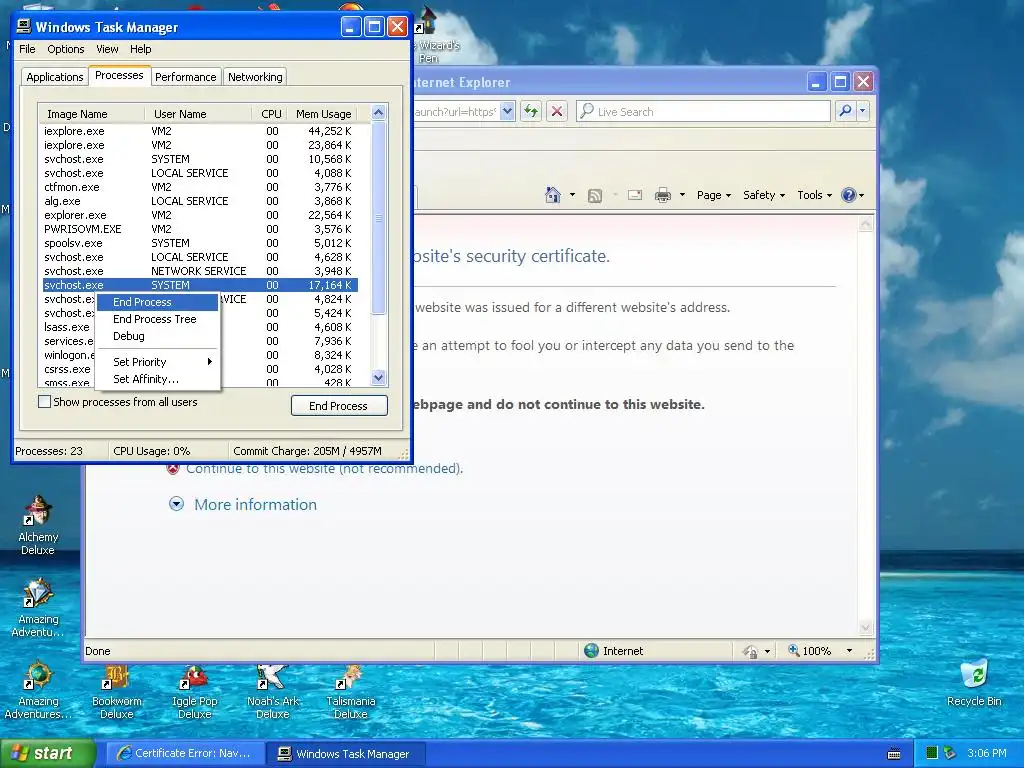The height and width of the screenshot is (768, 1024).
Task: Click the Start button
Action: coord(46,753)
